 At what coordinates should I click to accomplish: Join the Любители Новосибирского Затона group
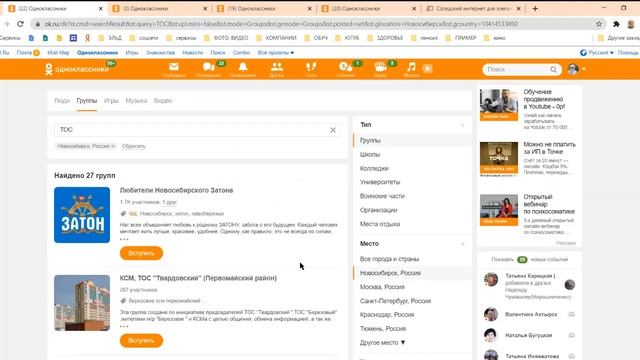tap(141, 253)
